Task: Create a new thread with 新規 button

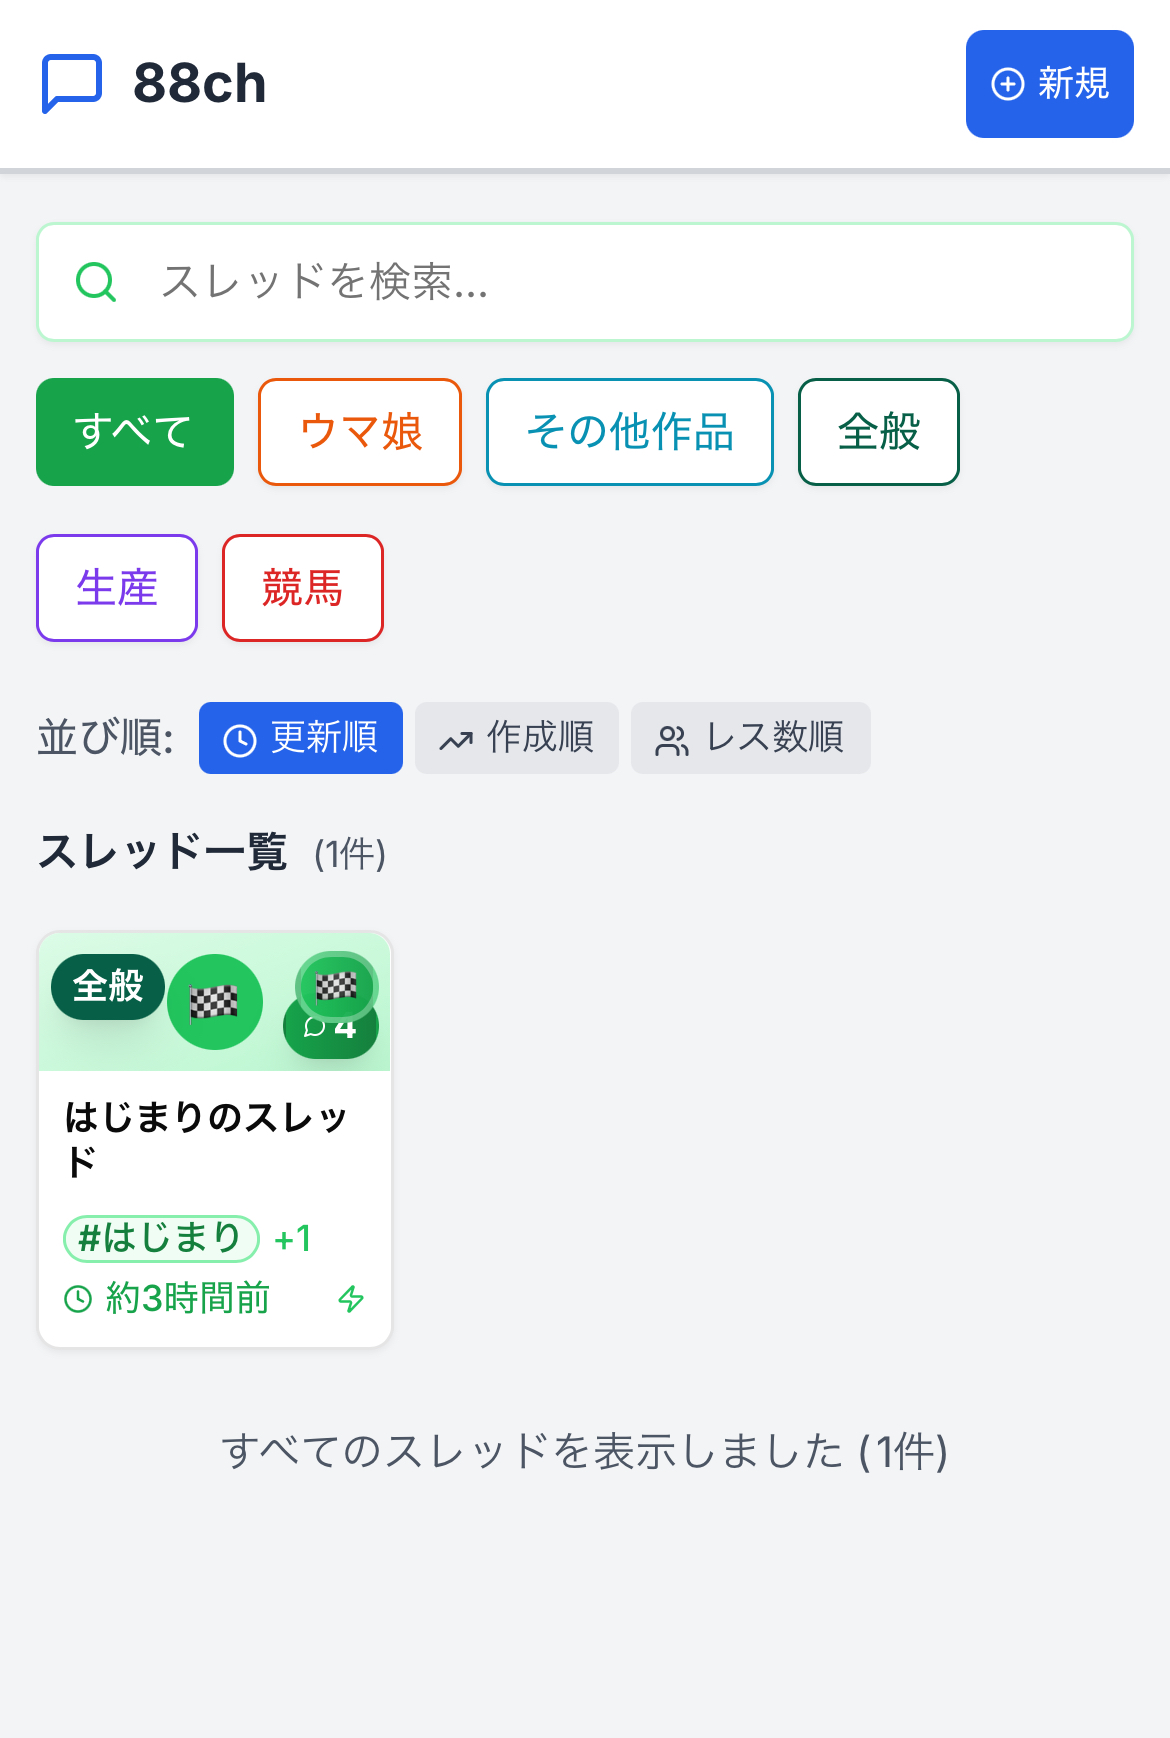Action: 1050,84
